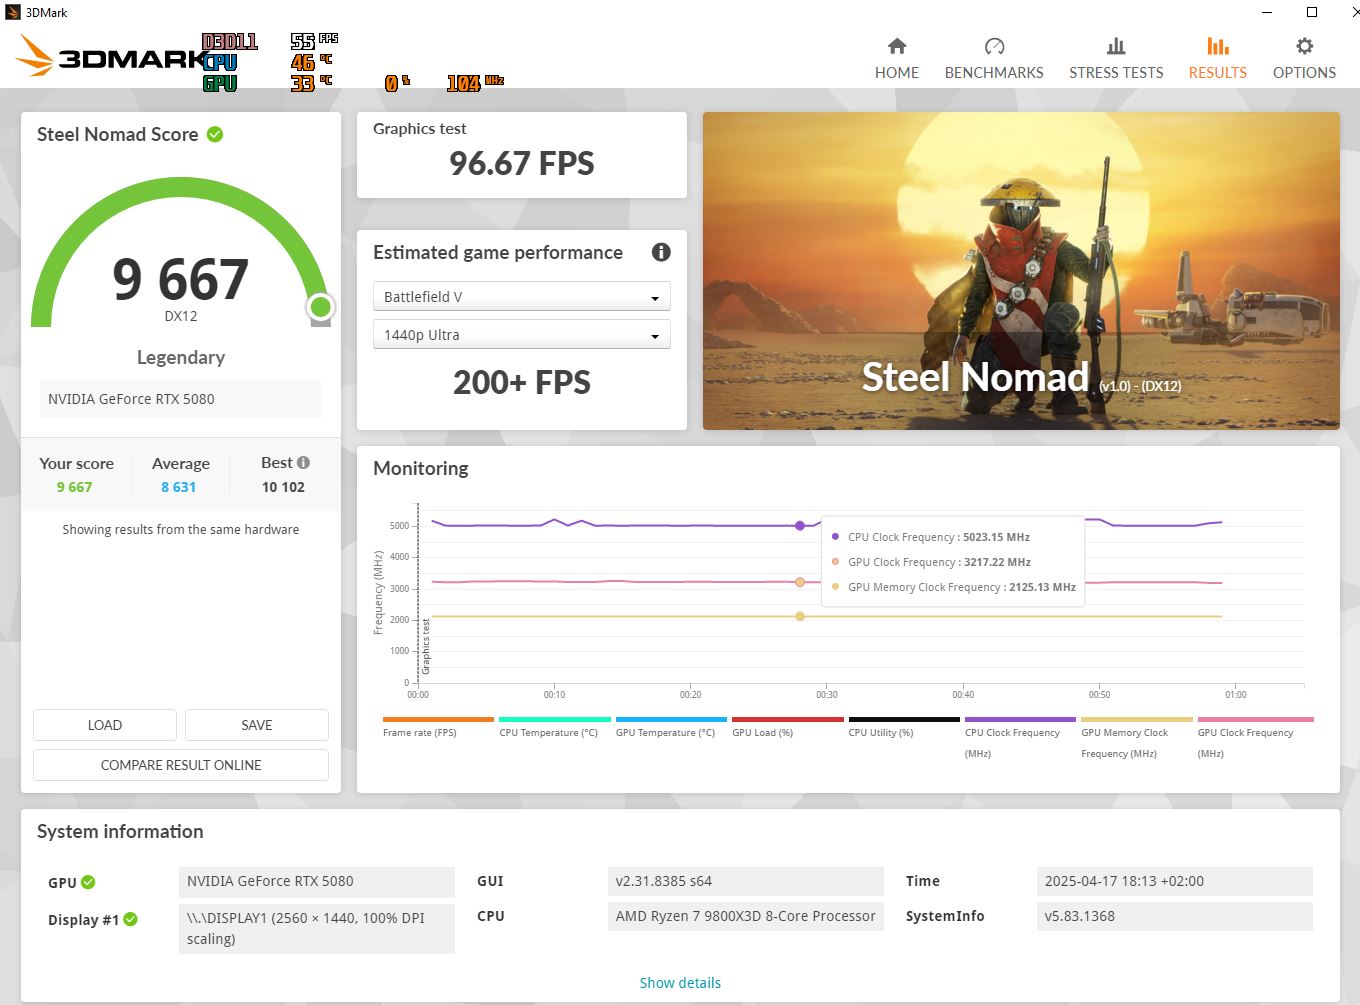Click the Stress Tests chart icon

[1116, 46]
